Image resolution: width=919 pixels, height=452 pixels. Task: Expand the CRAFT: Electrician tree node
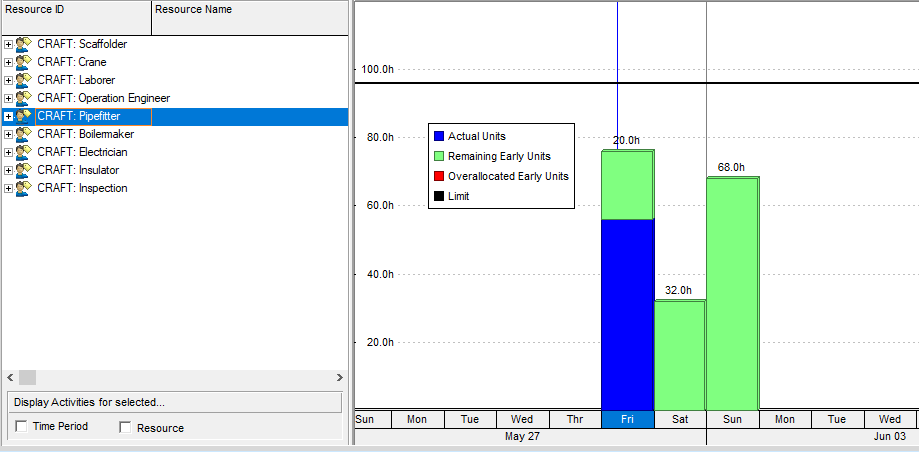point(9,152)
